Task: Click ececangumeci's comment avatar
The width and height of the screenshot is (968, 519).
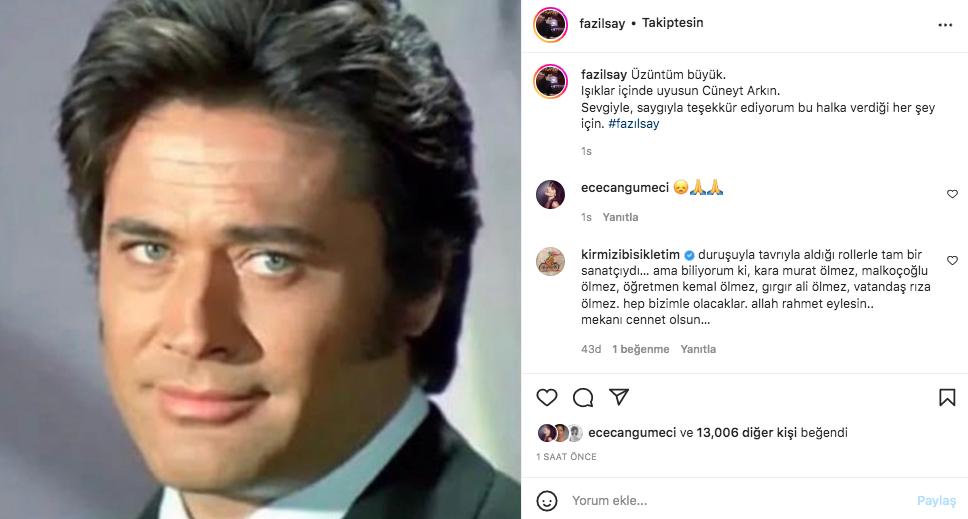Action: [551, 194]
